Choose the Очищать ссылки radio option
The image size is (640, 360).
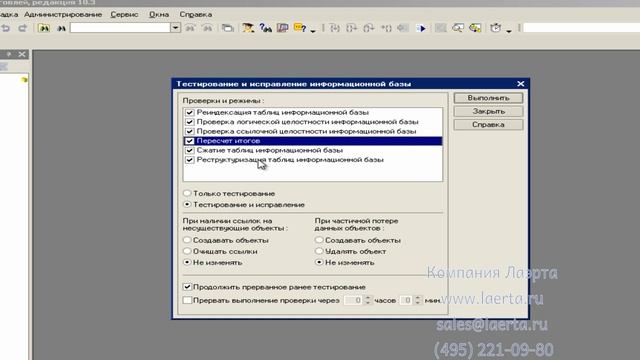[x=187, y=251]
